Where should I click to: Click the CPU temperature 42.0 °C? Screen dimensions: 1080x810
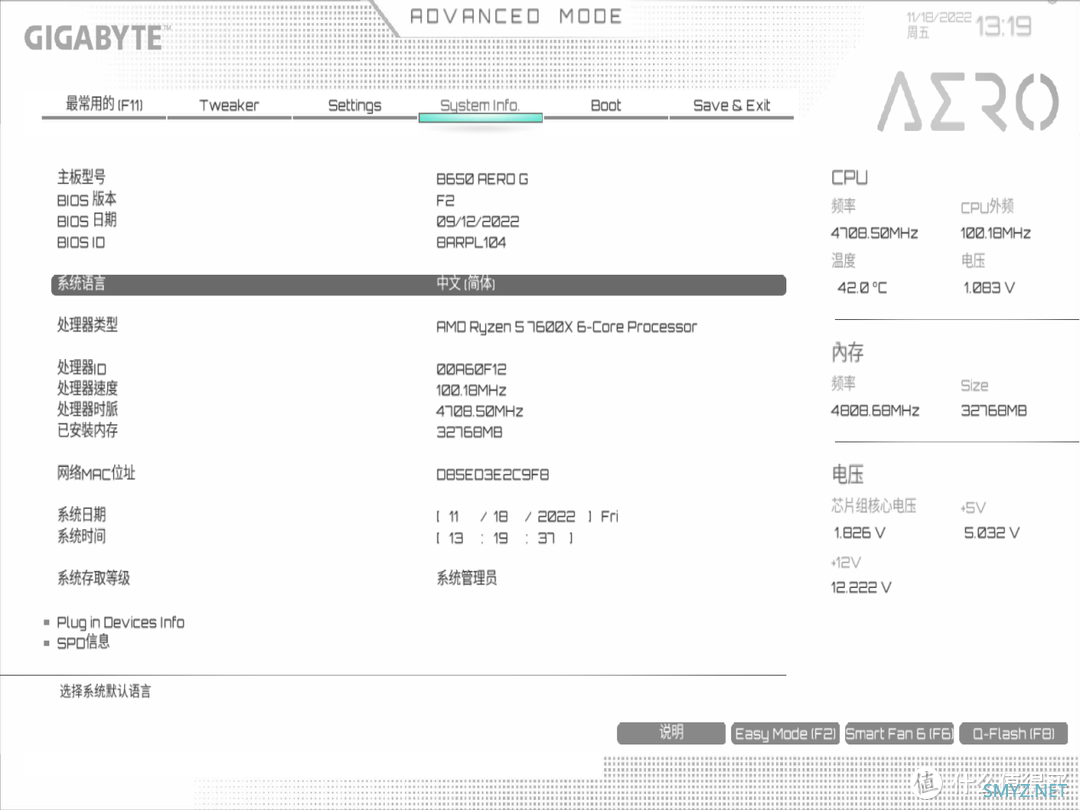click(x=862, y=288)
